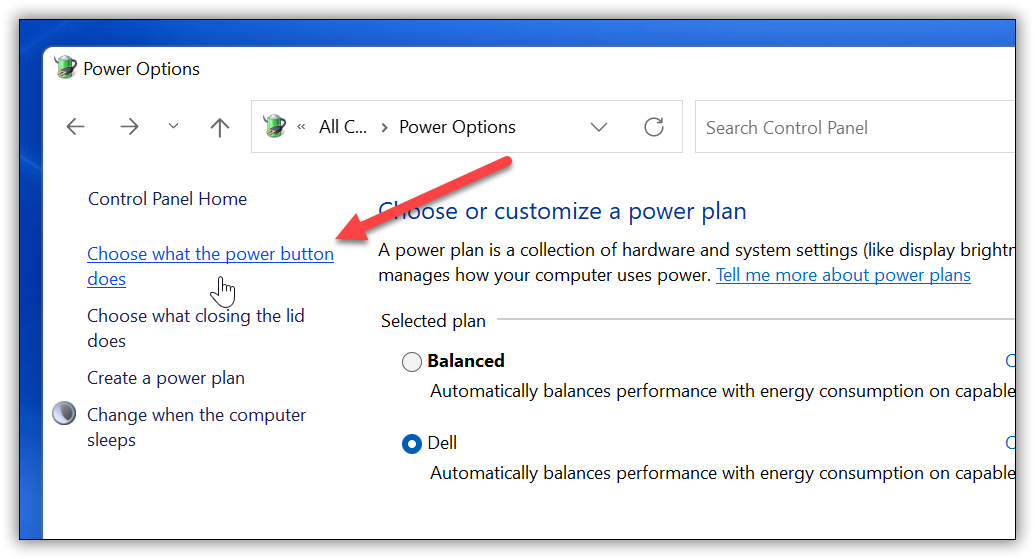1035x559 pixels.
Task: Click the Search Control Panel field
Action: click(850, 127)
